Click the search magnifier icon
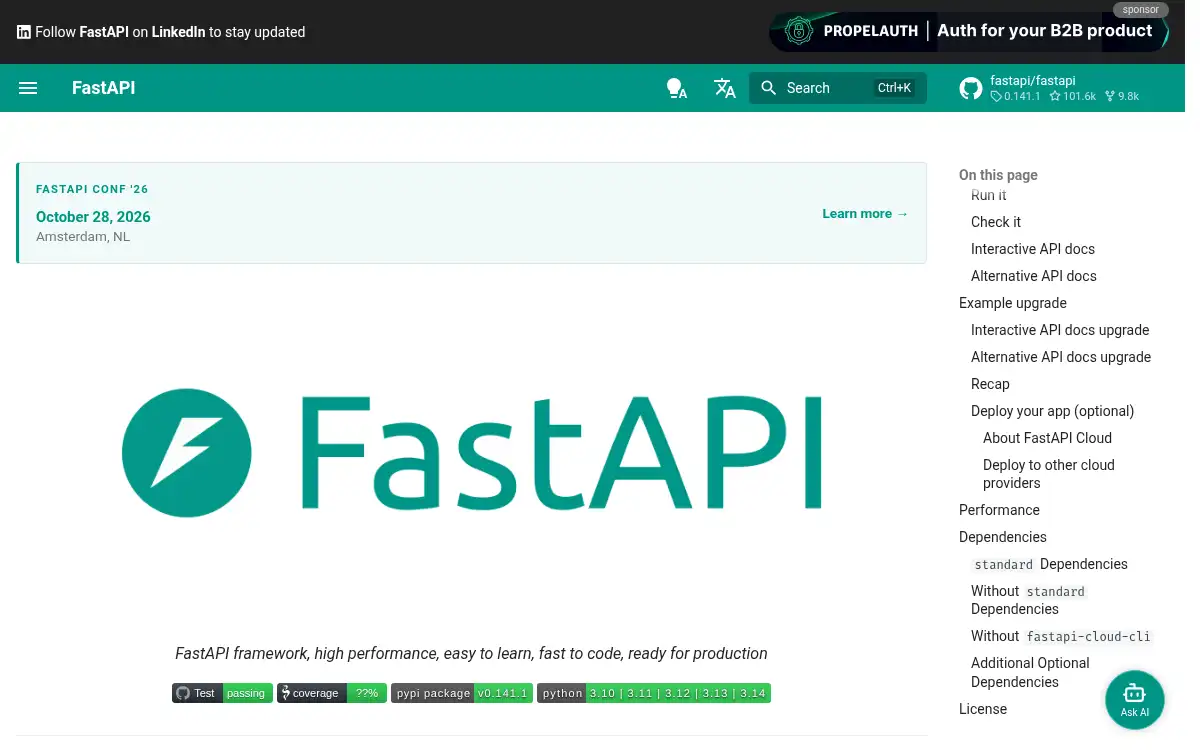Image resolution: width=1200 pixels, height=750 pixels. pyautogui.click(x=768, y=88)
